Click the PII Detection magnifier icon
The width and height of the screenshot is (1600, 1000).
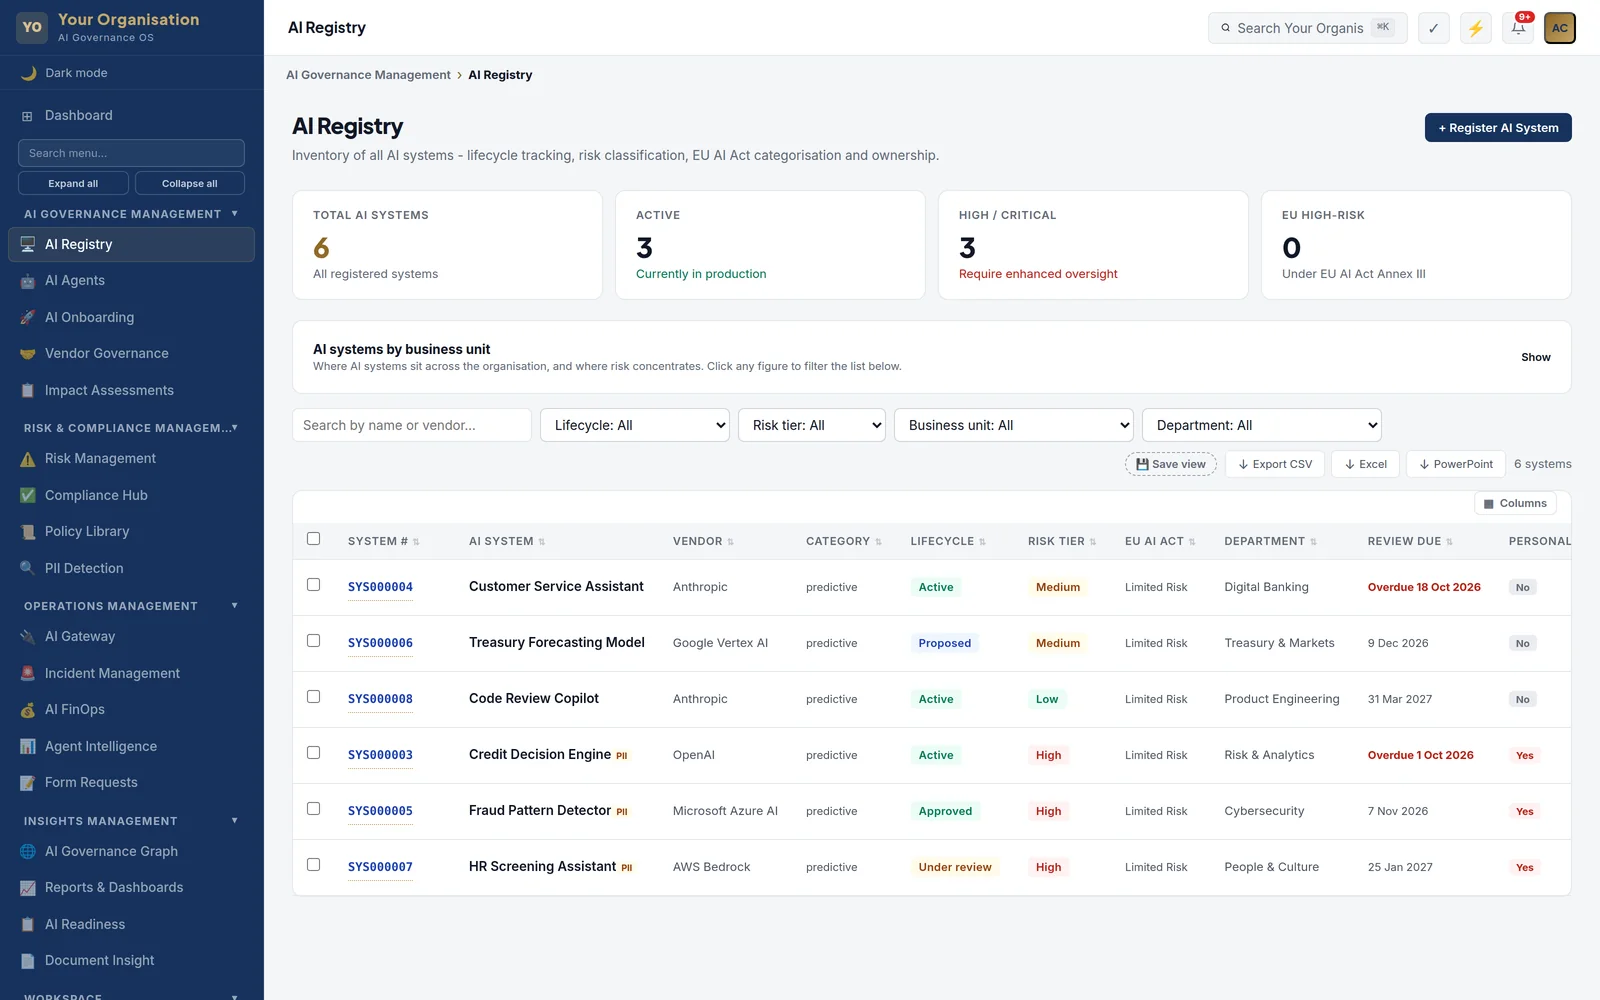click(x=28, y=568)
